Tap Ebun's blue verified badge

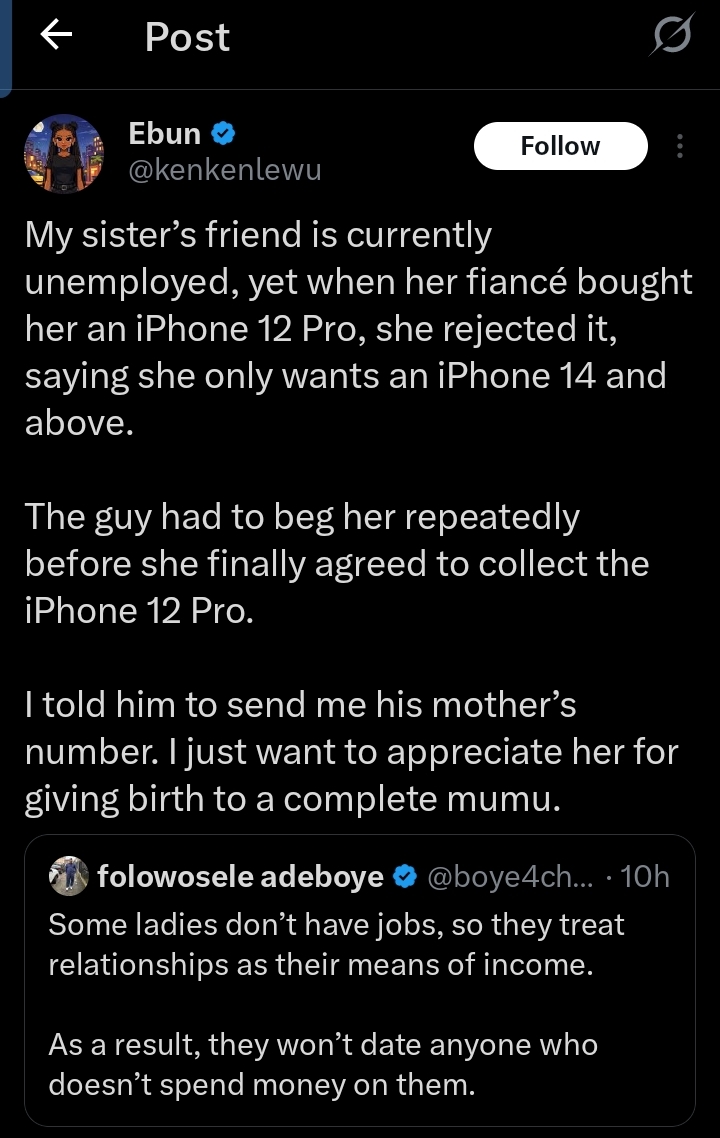point(224,133)
